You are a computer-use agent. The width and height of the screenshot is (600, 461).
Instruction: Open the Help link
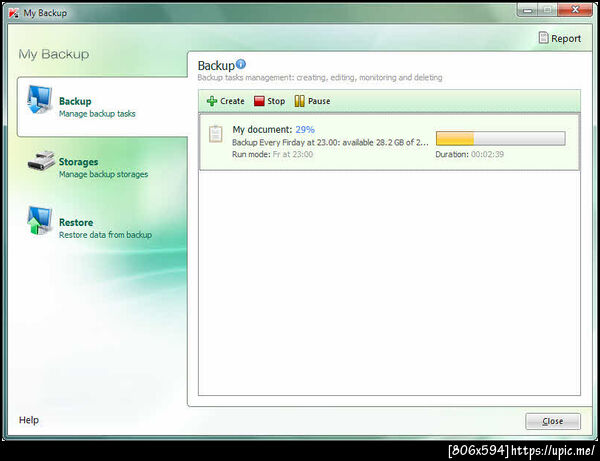coord(29,420)
